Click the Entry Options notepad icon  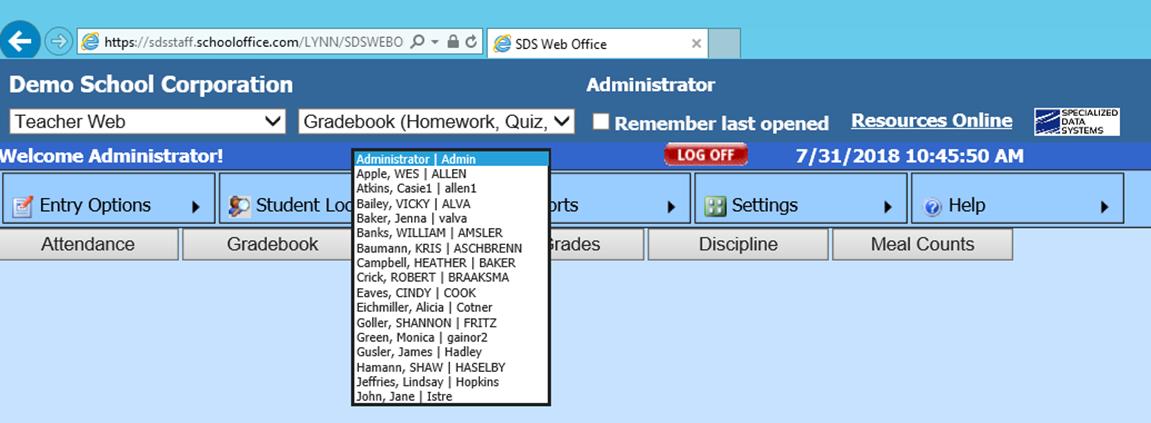point(22,206)
